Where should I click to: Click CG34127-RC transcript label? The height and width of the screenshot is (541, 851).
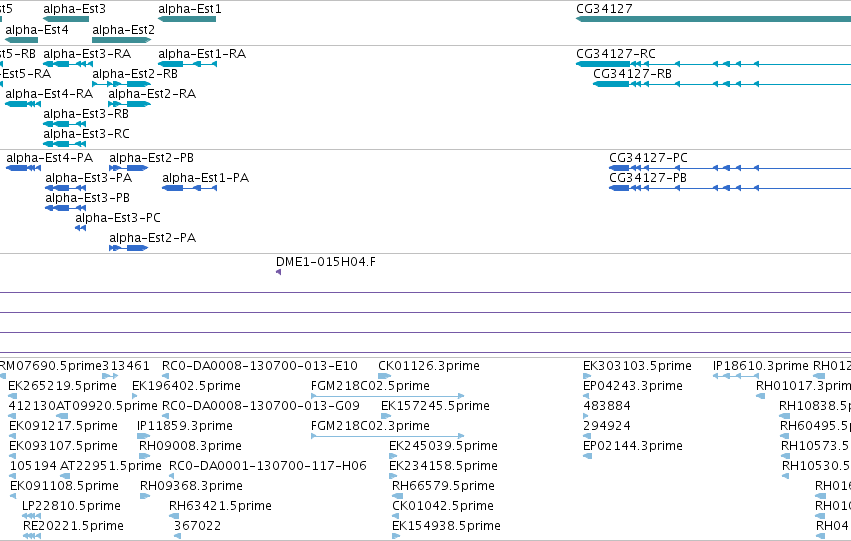616,54
